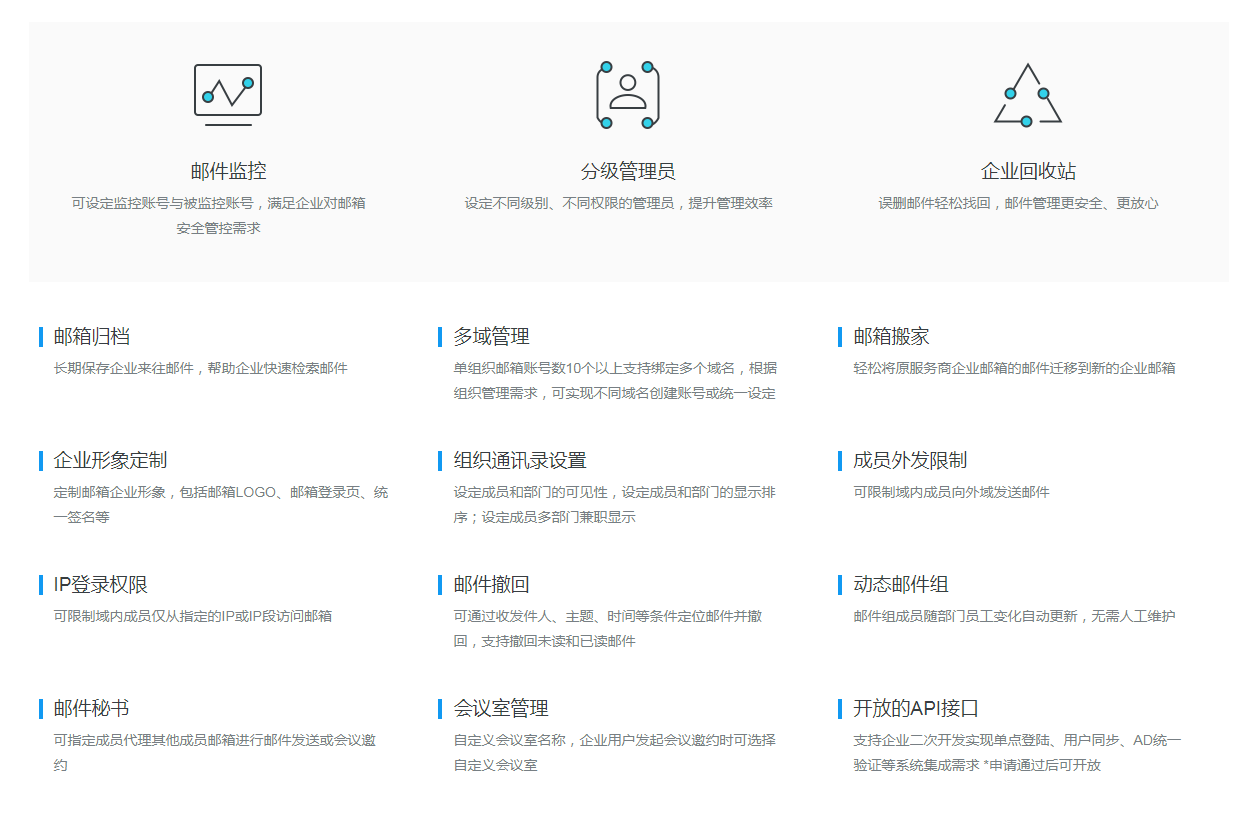The height and width of the screenshot is (814, 1255).
Task: Select the 邮件监控 heading
Action: coord(228,171)
